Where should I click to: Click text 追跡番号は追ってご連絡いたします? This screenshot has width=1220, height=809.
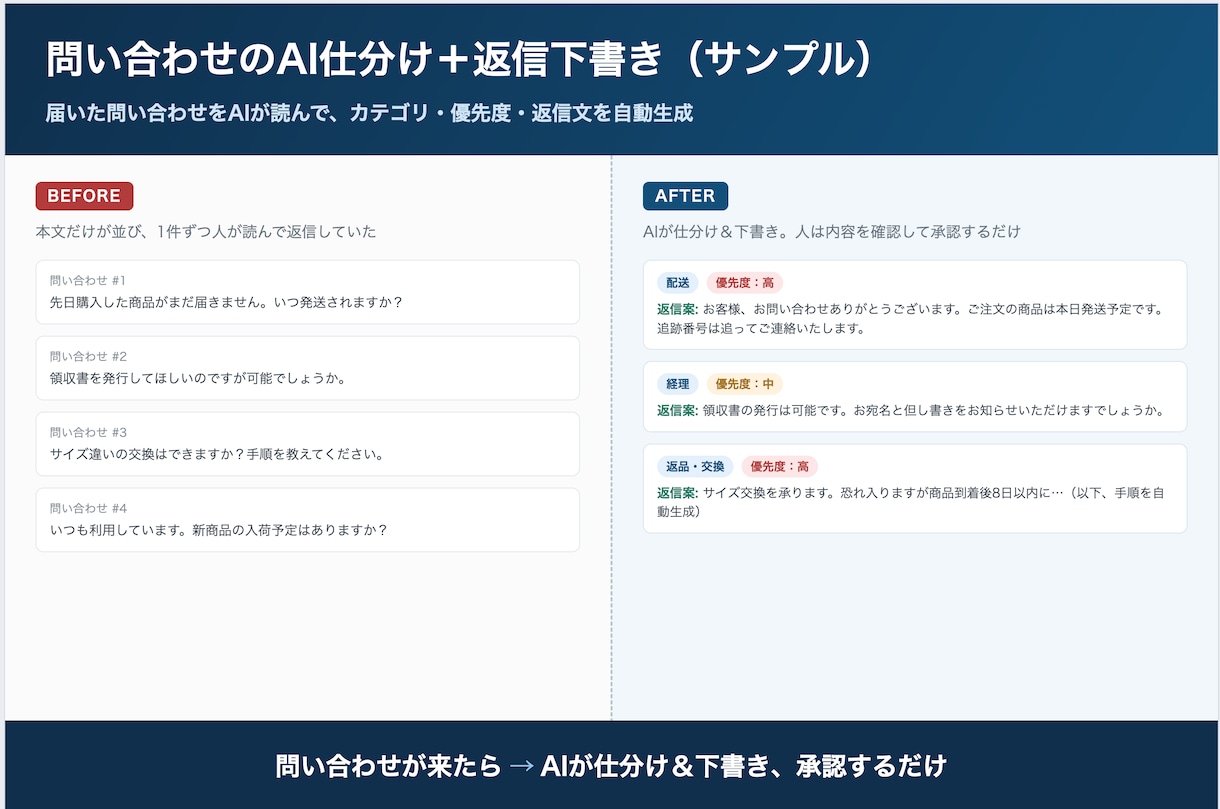click(760, 328)
